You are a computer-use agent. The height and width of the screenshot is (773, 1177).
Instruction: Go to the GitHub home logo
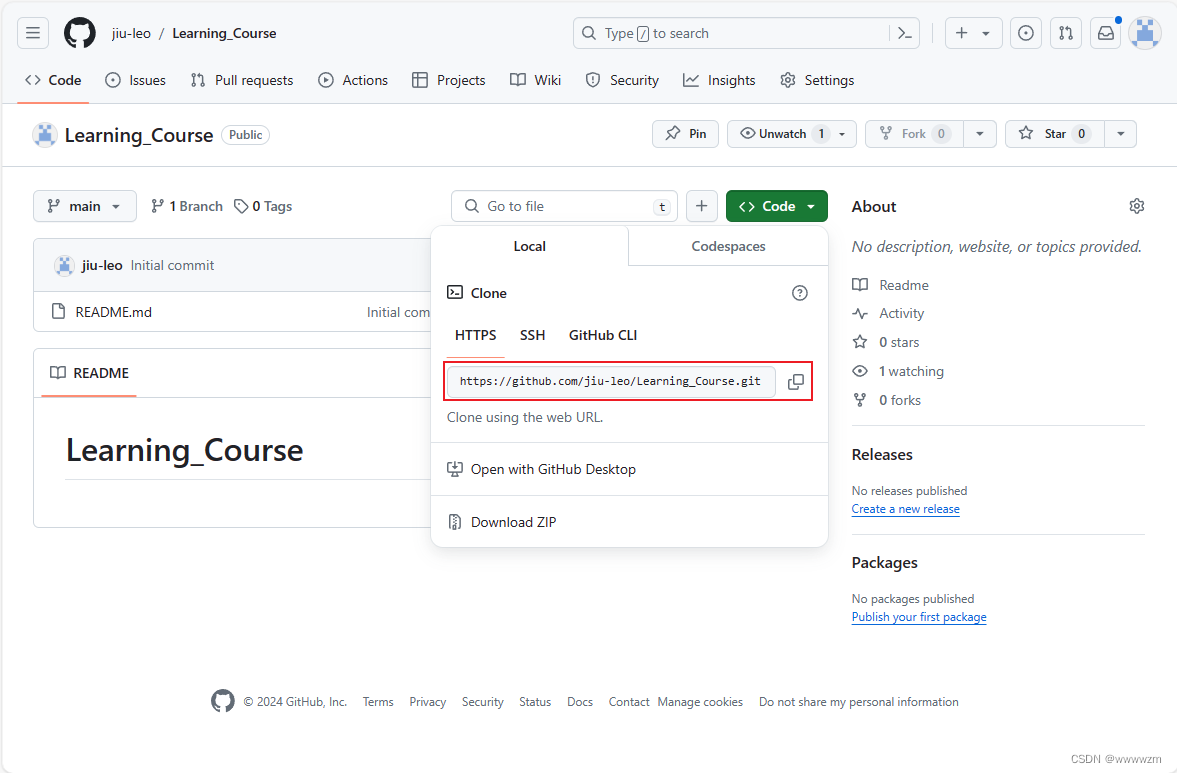click(80, 33)
